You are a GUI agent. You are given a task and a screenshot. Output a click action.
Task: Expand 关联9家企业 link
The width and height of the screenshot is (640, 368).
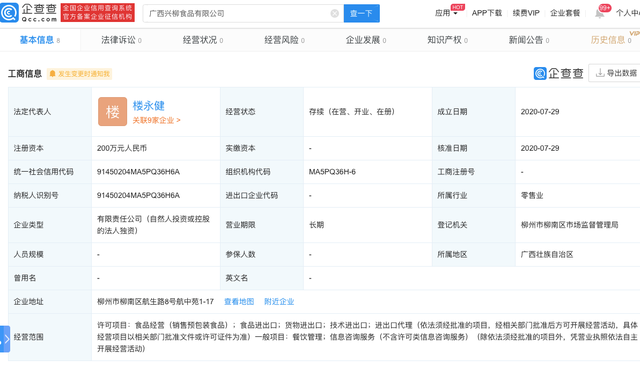(156, 120)
